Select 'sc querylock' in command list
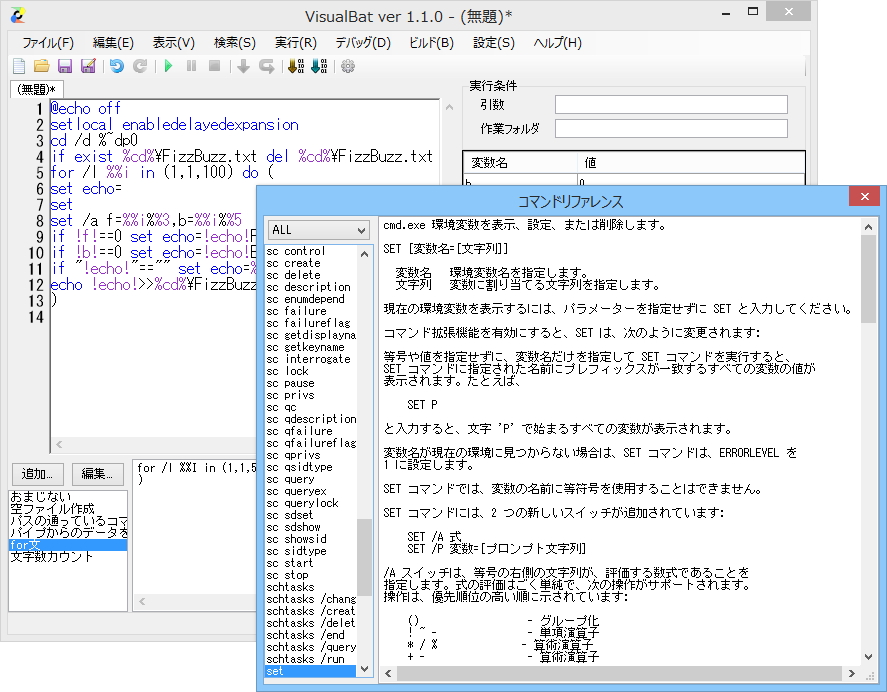Viewport: 887px width, 692px height. [311, 503]
